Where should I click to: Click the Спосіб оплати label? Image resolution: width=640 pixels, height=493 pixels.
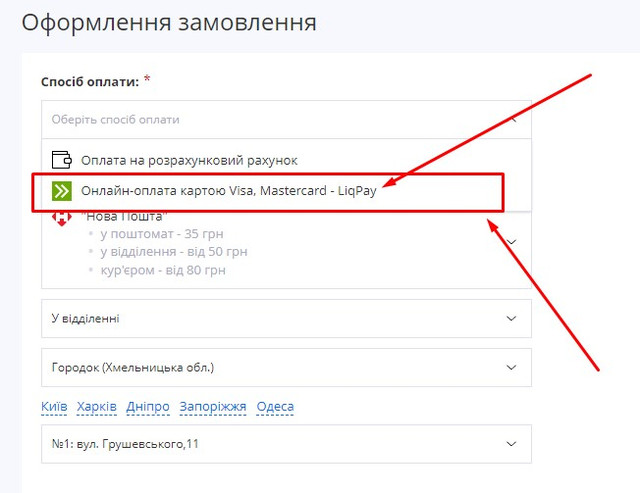click(90, 82)
